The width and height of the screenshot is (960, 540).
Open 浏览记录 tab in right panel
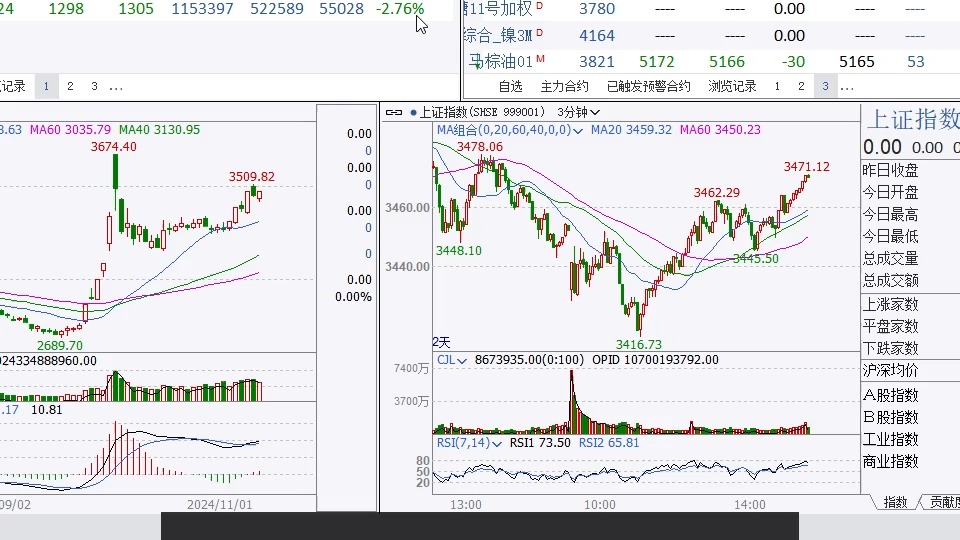point(732,86)
